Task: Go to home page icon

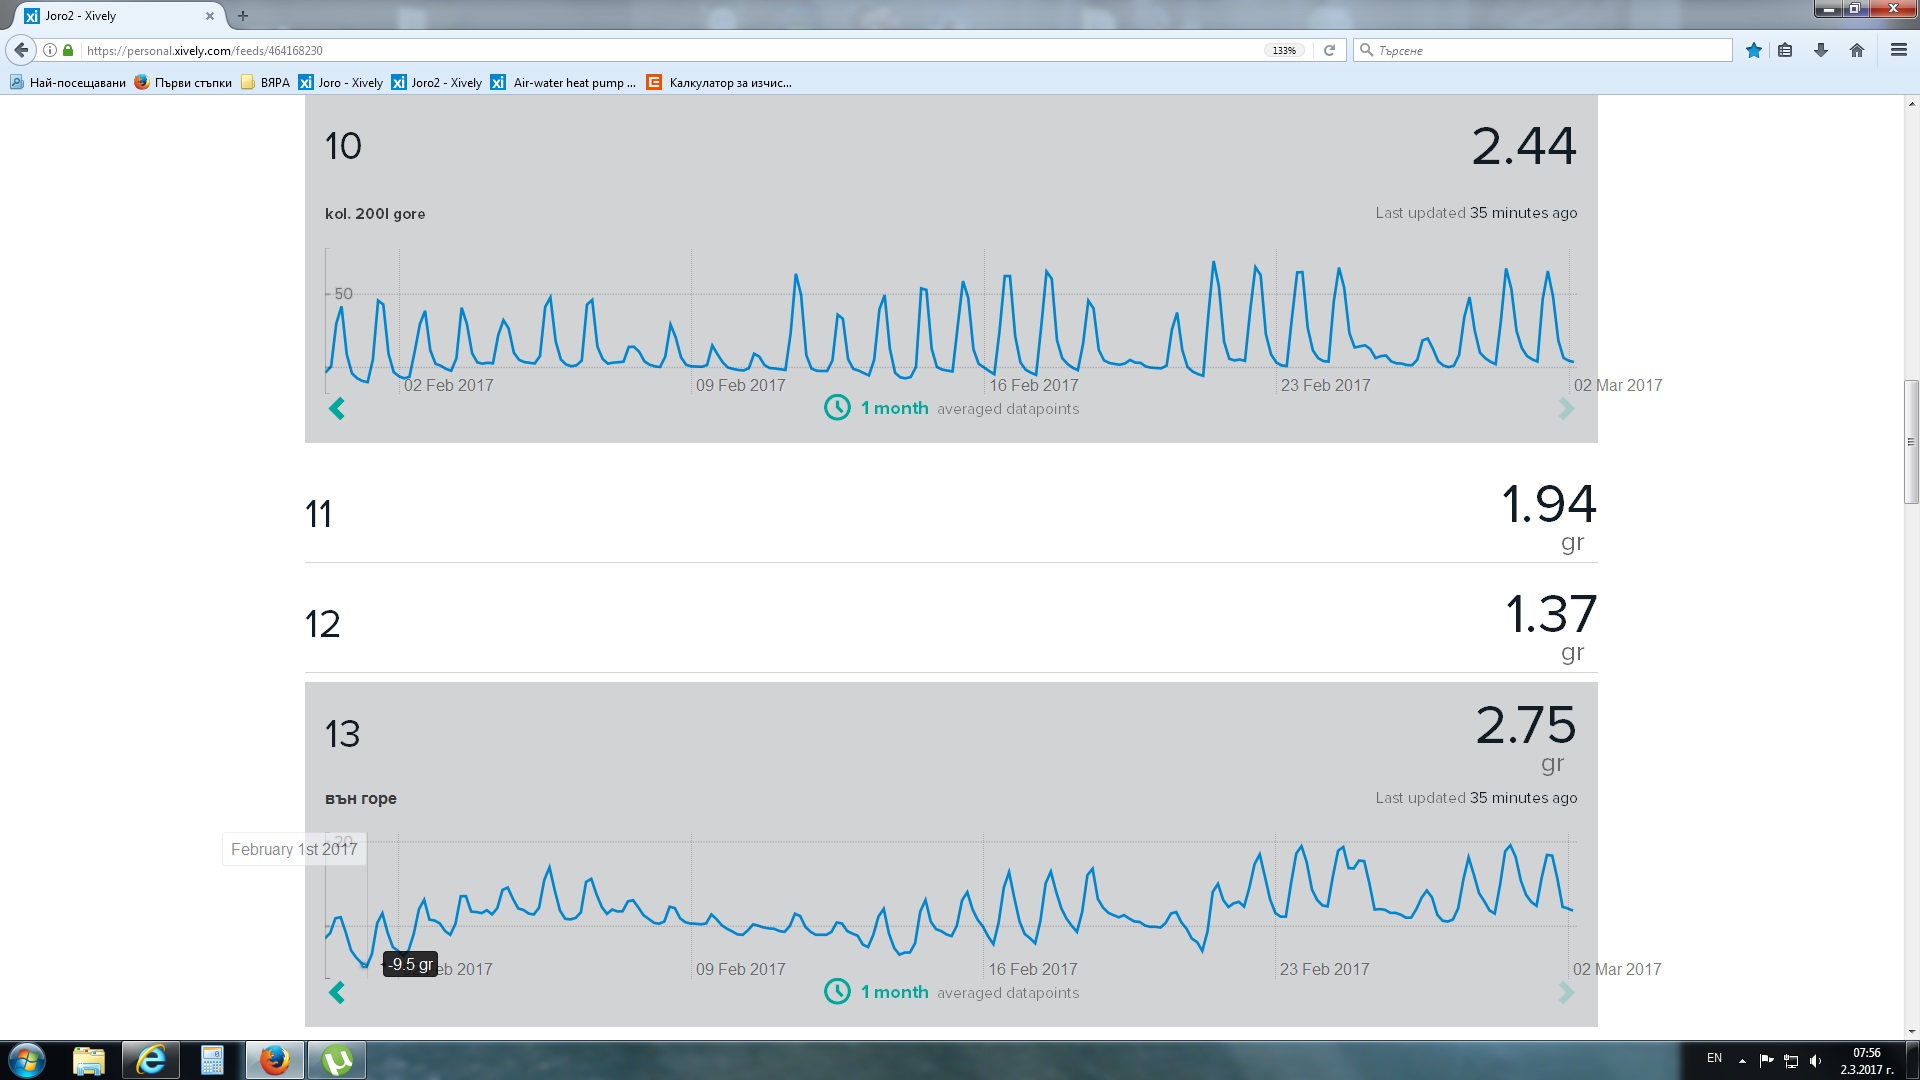Action: point(1856,50)
